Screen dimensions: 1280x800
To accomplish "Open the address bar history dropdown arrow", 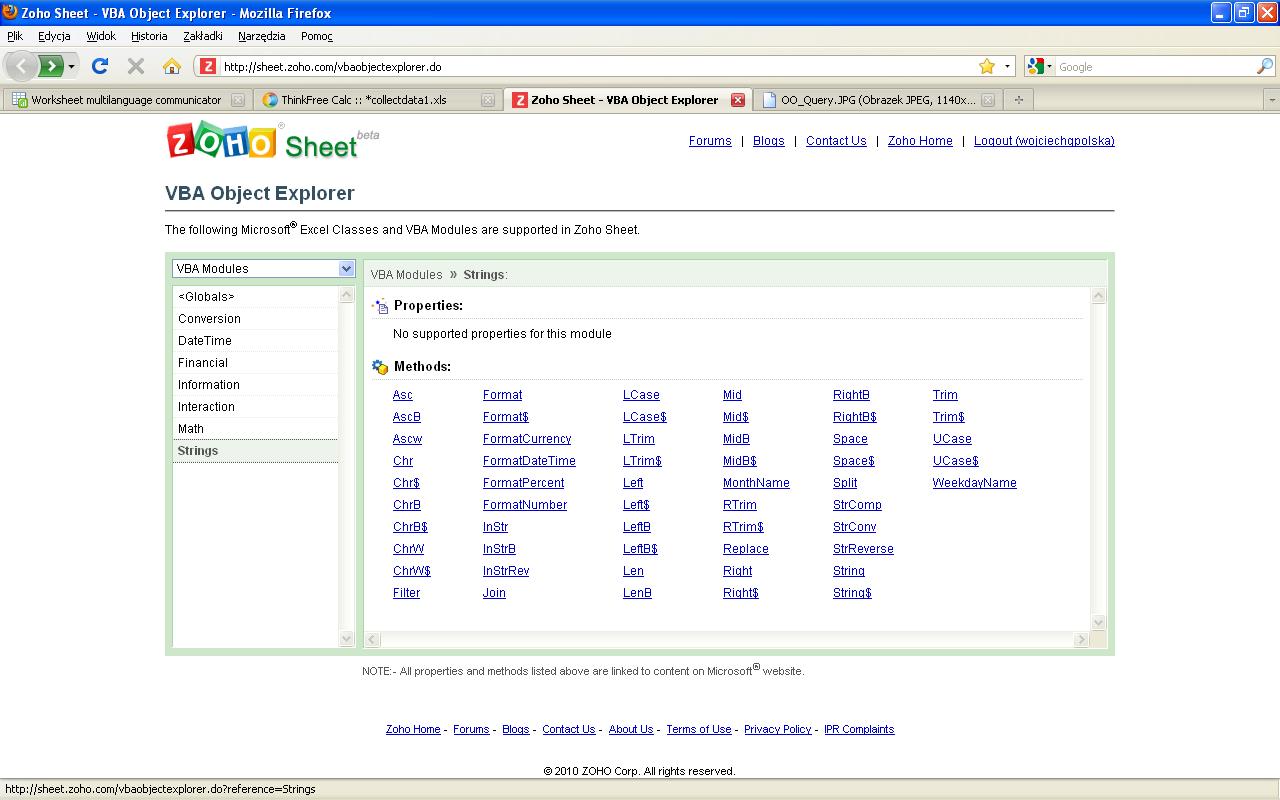I will click(1007, 66).
